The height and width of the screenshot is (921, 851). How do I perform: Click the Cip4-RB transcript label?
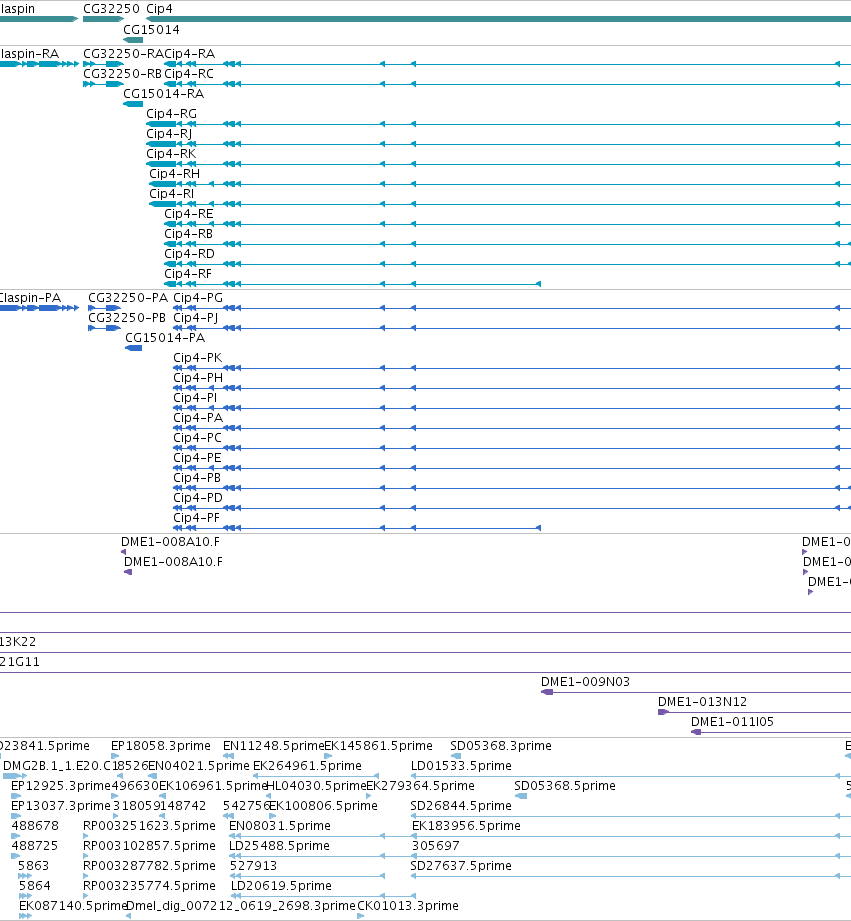click(189, 234)
